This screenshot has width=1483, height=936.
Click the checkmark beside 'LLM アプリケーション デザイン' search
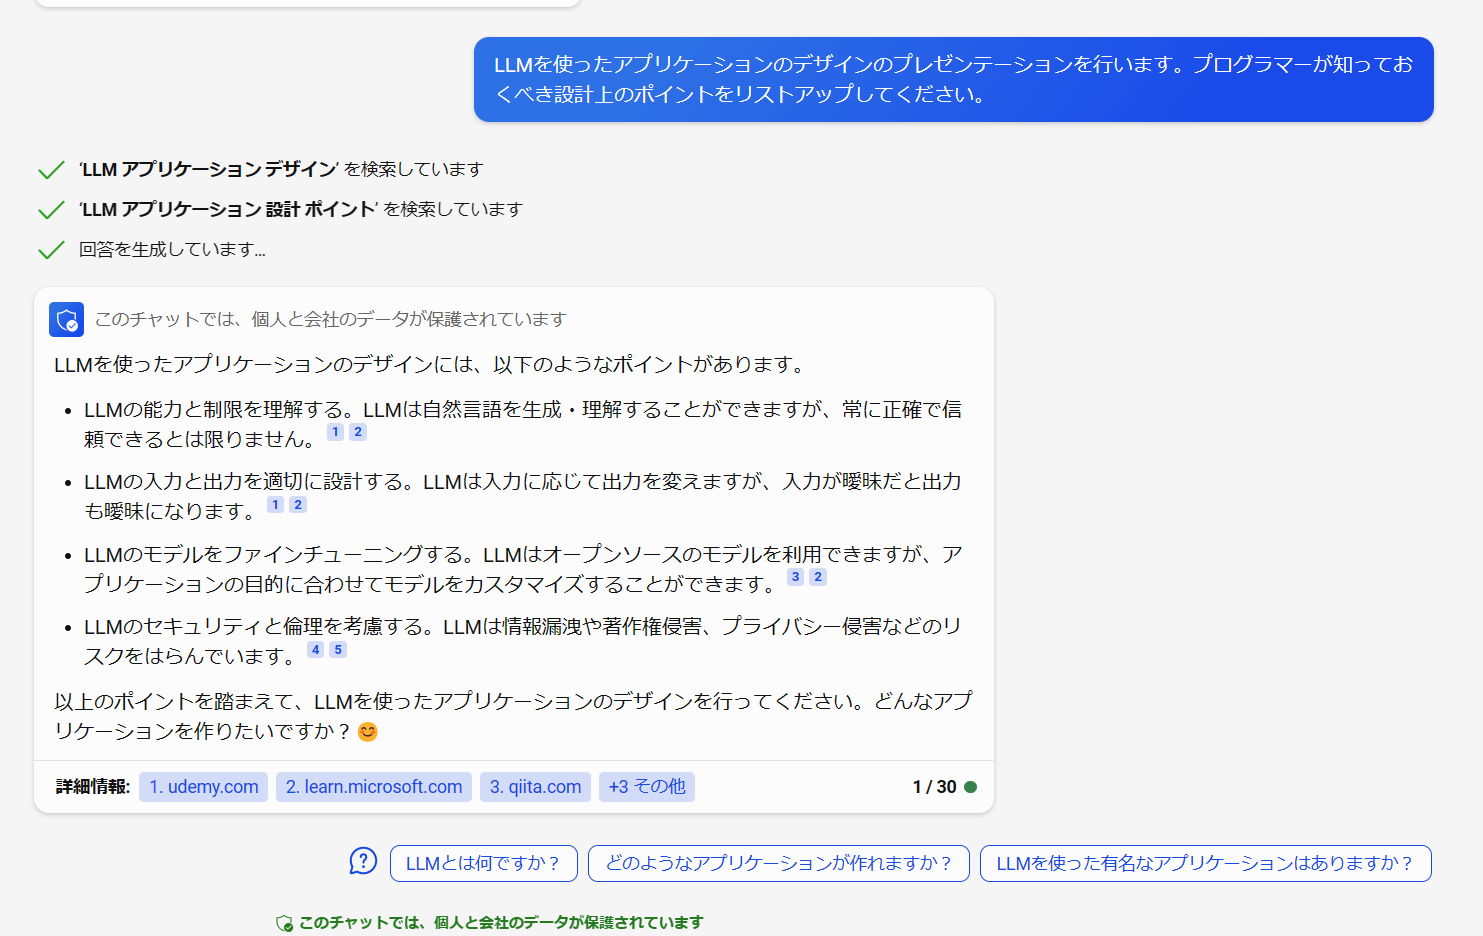click(51, 170)
